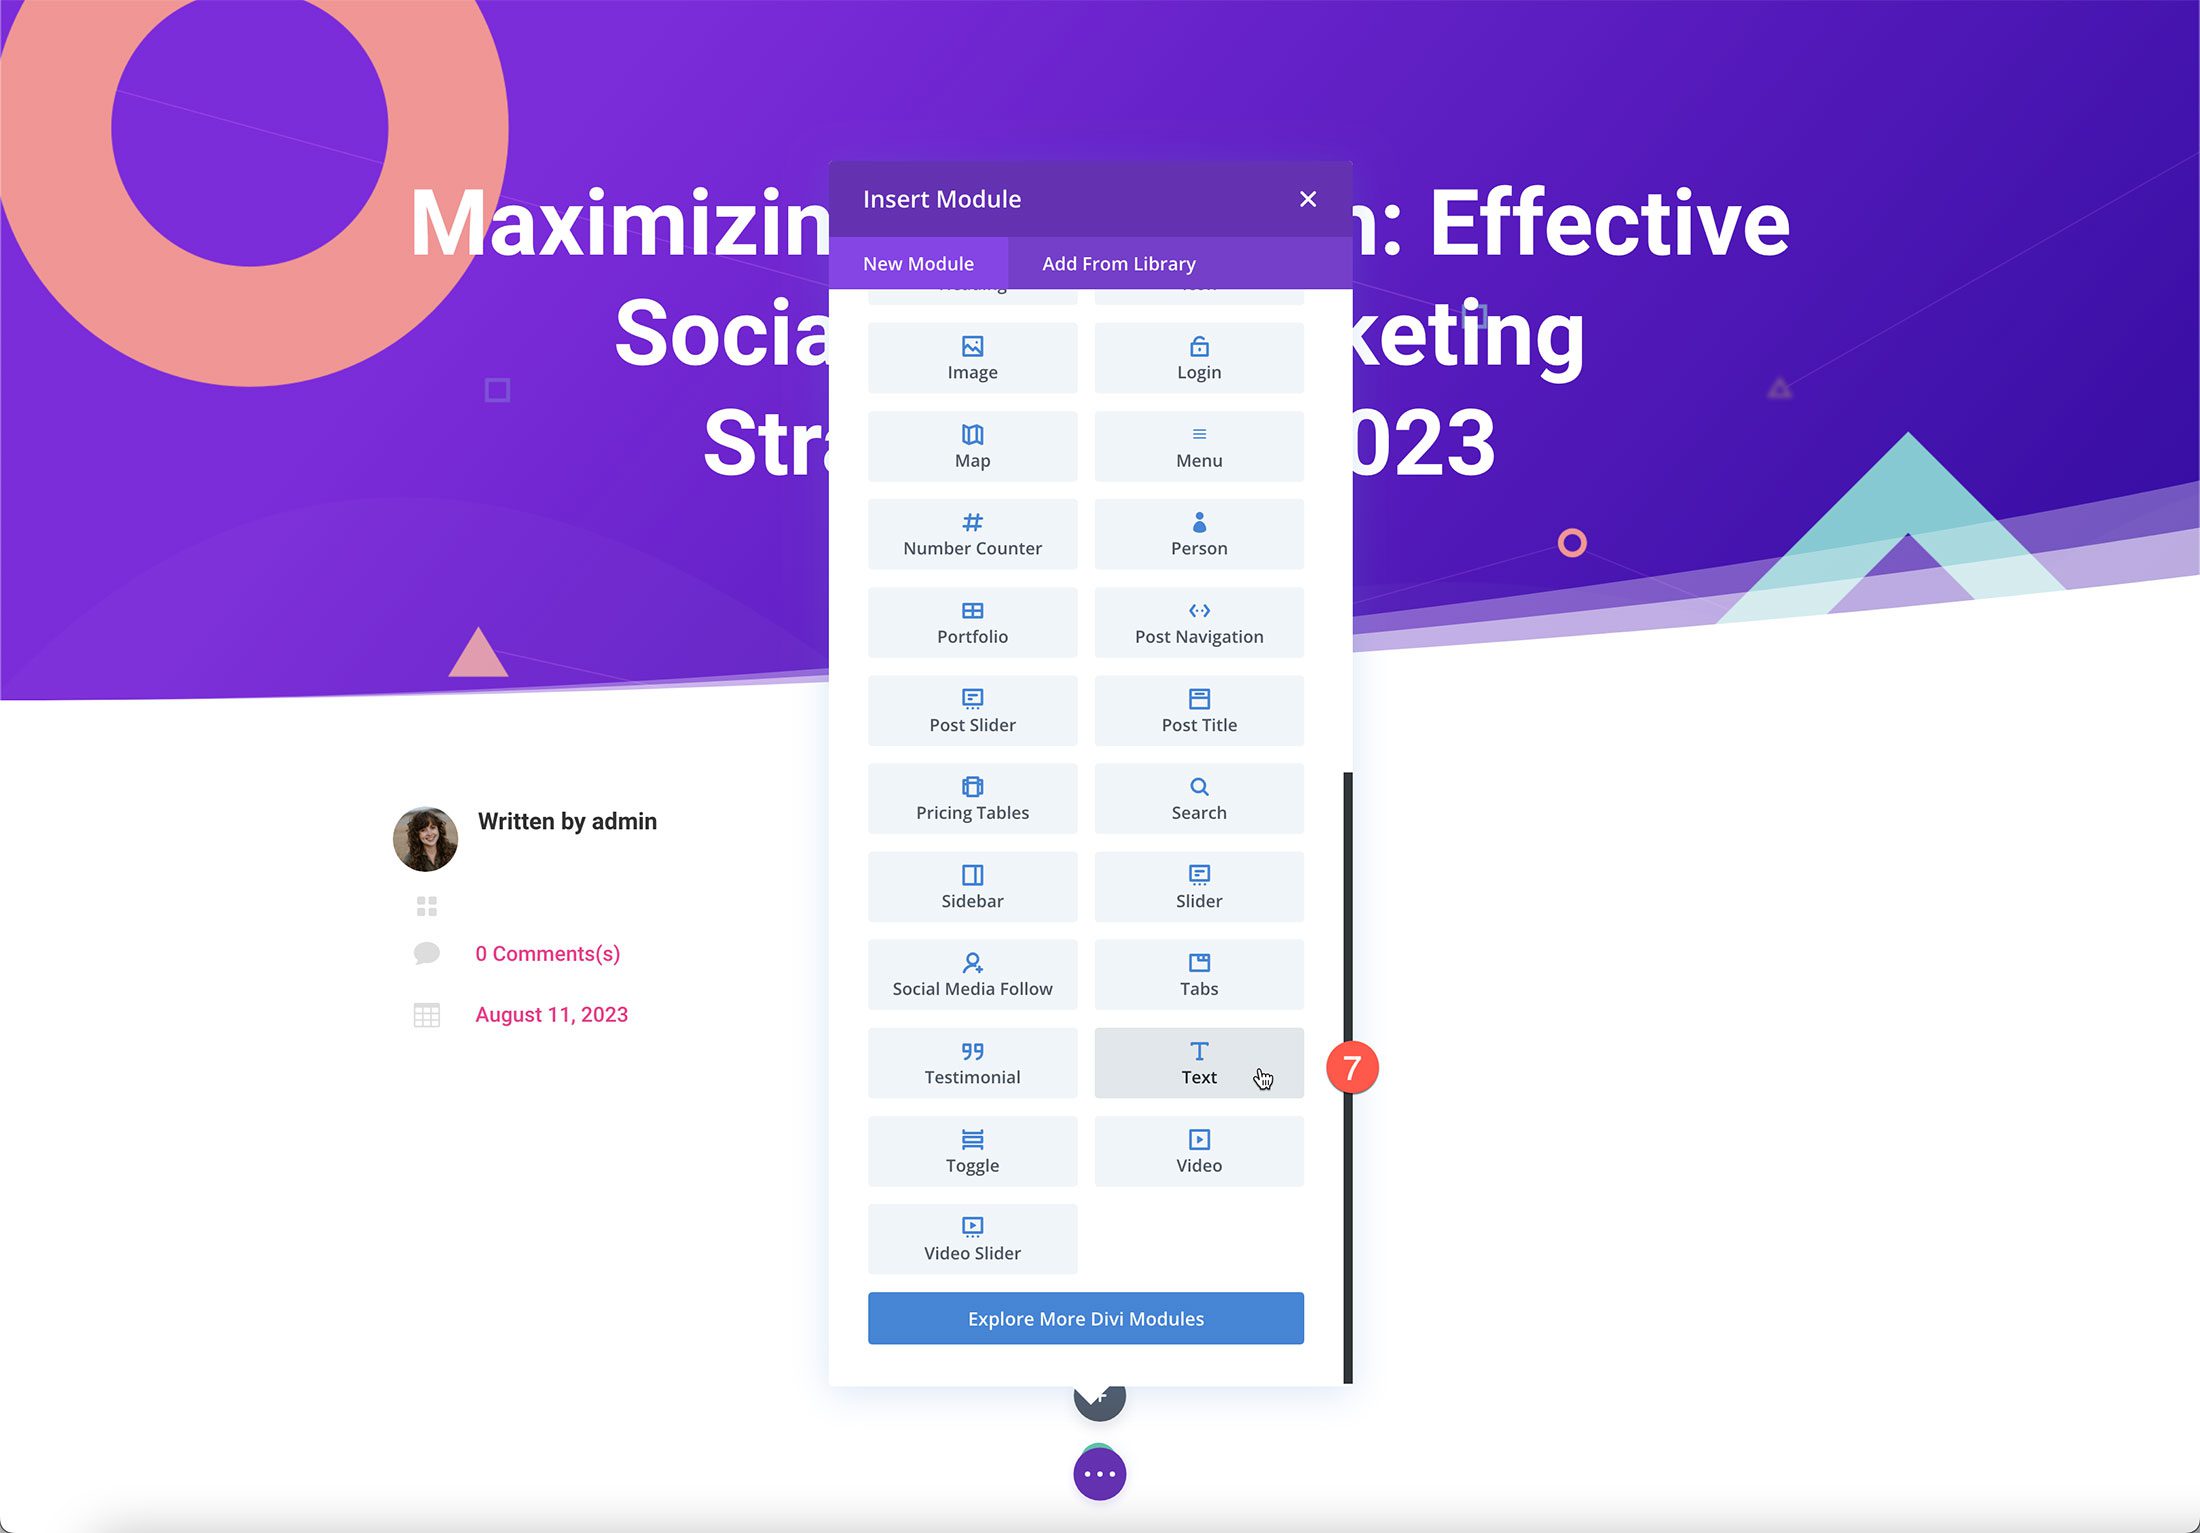Click the Map module option

(x=971, y=446)
